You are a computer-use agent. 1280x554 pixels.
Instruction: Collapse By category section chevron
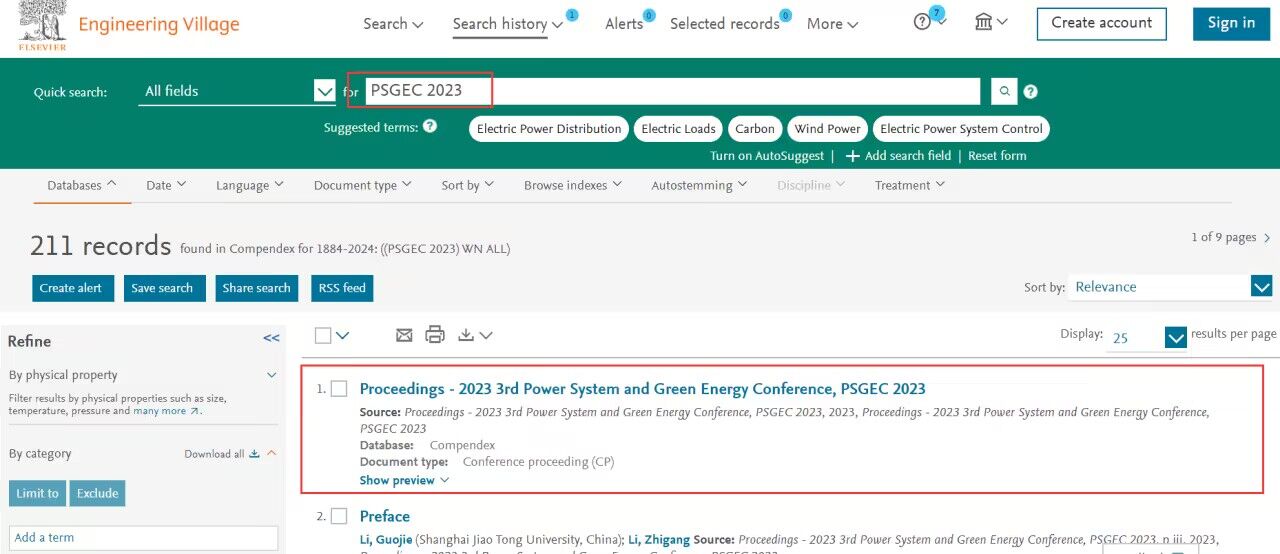(x=271, y=453)
